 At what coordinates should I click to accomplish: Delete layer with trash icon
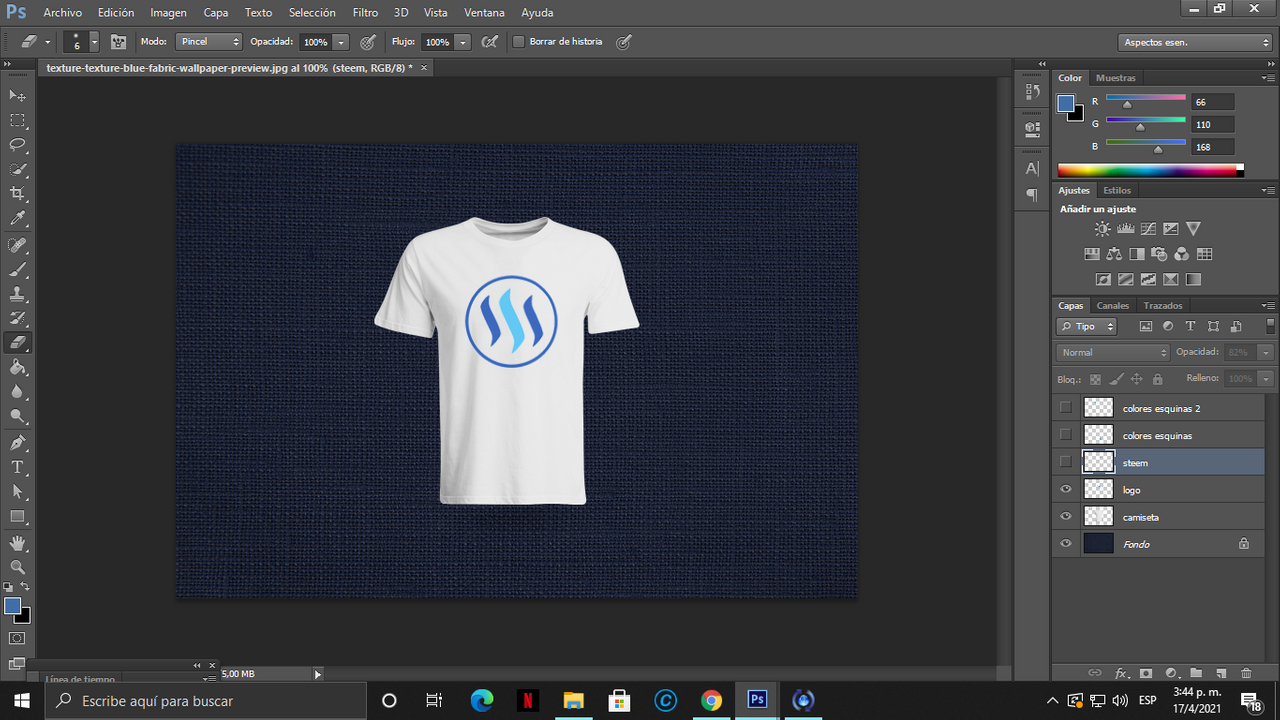[x=1246, y=673]
